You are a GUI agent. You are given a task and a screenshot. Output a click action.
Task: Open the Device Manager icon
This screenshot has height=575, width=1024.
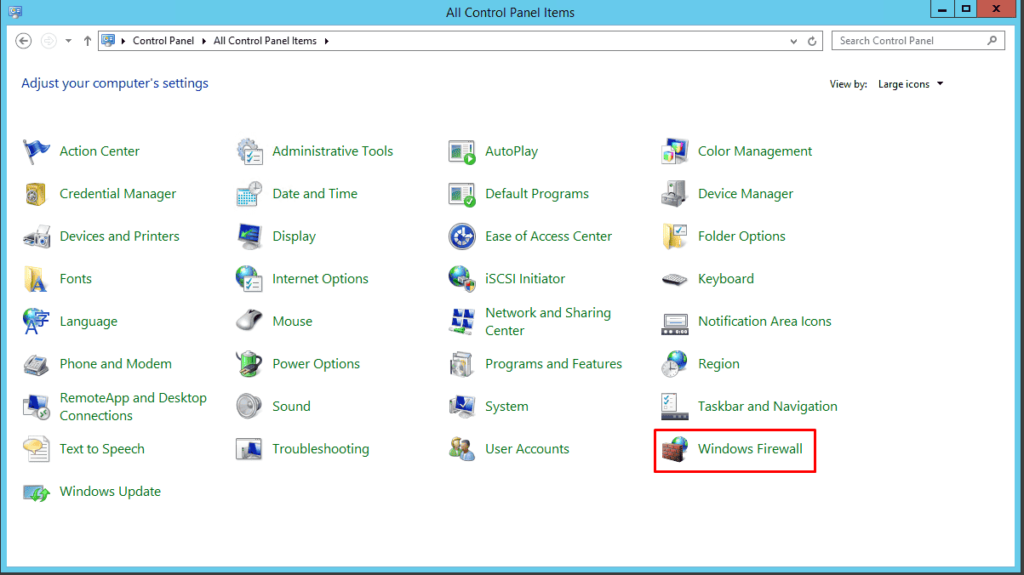(675, 194)
